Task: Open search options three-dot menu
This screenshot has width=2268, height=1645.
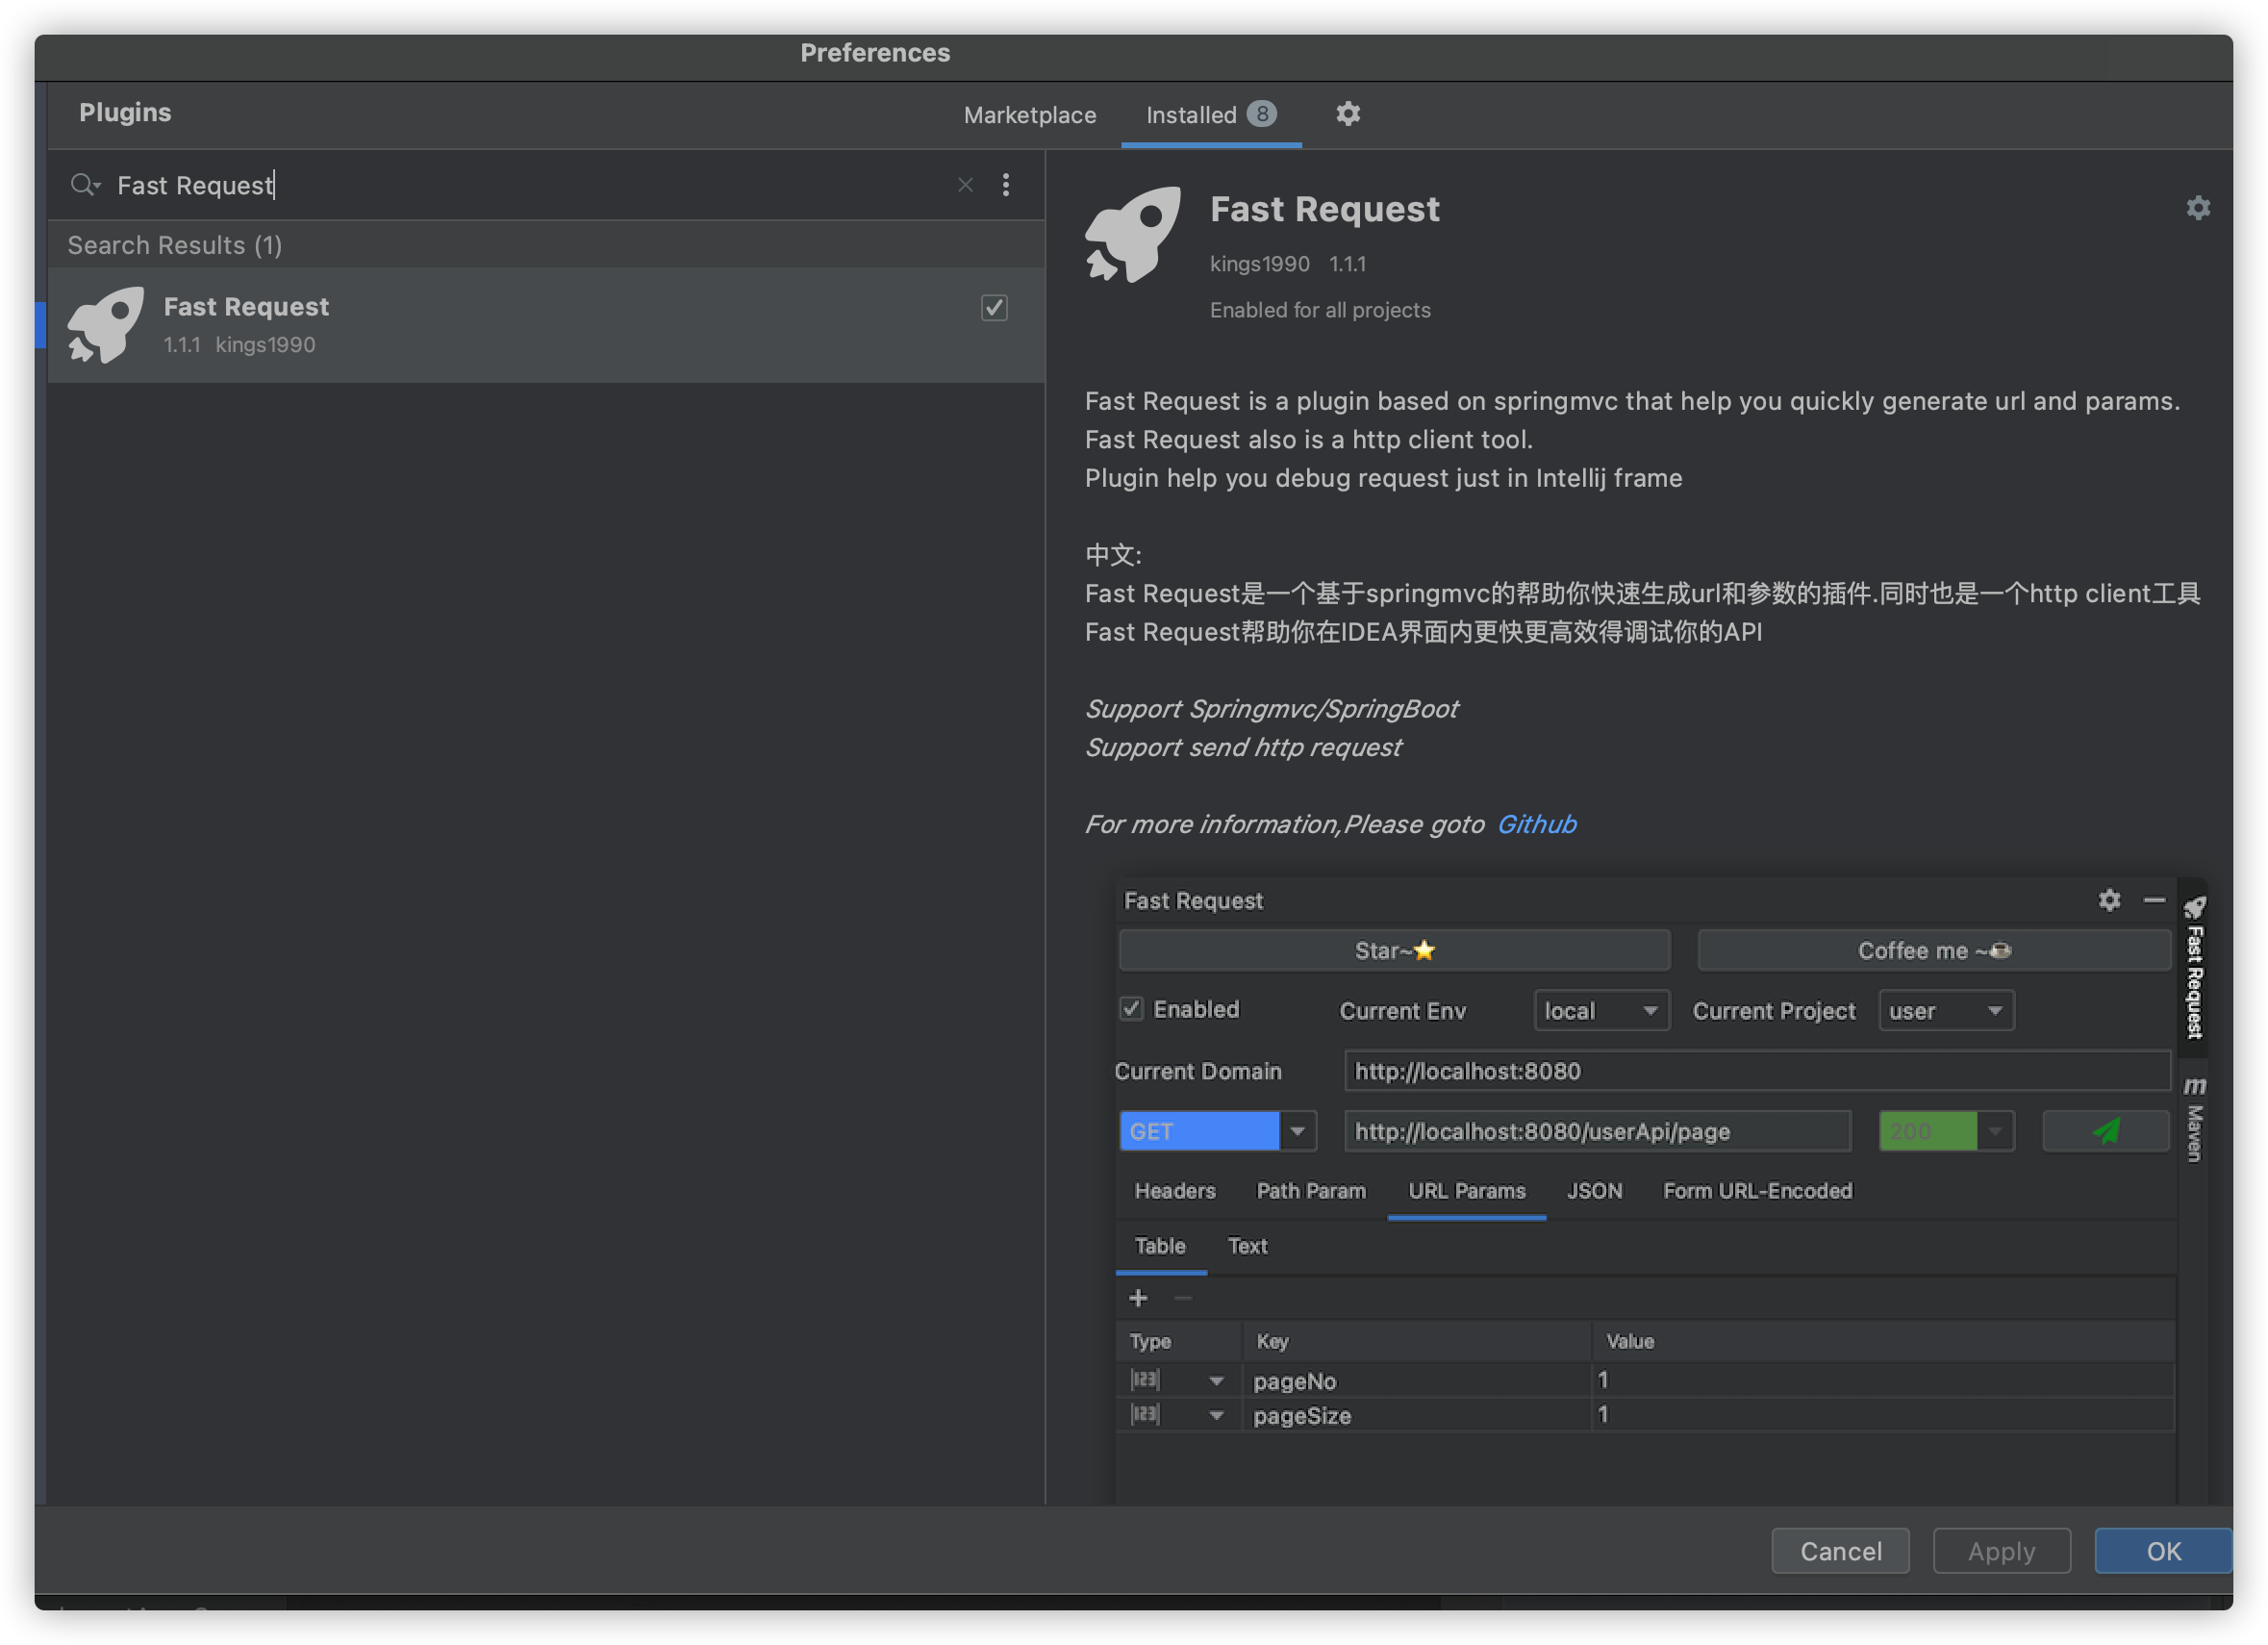Action: pos(1006,185)
